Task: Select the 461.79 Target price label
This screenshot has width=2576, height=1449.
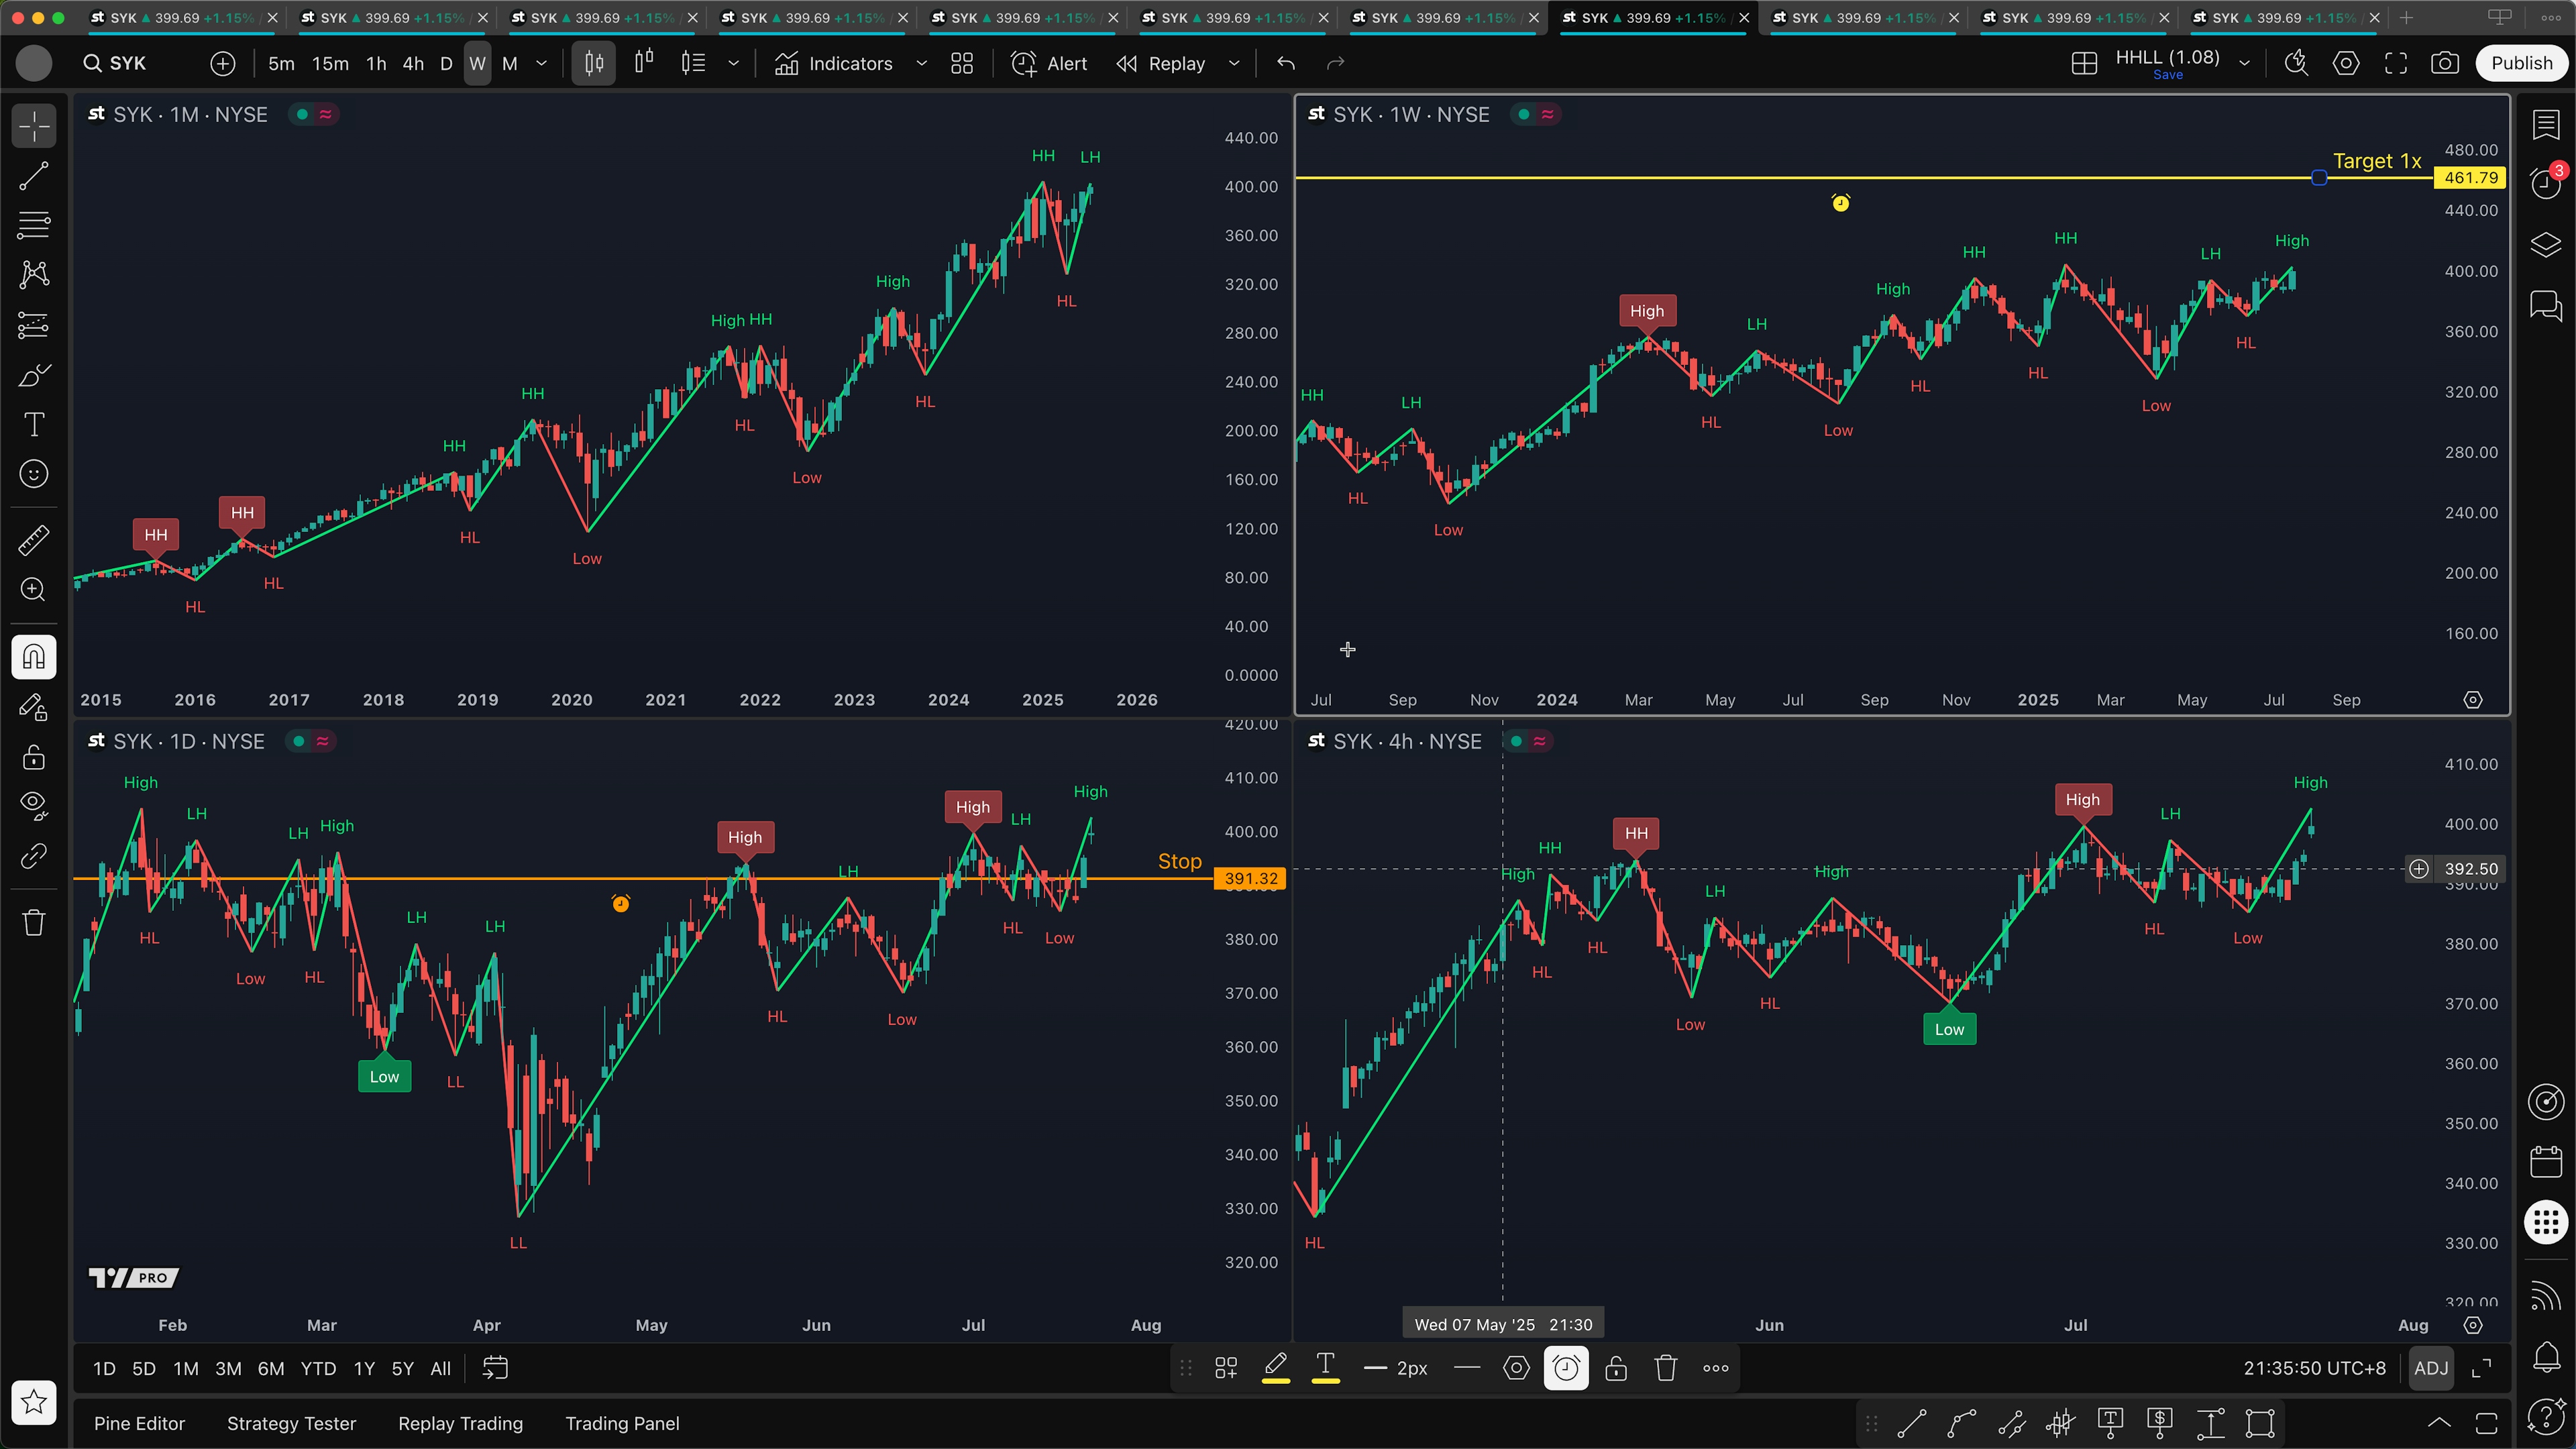Action: [x=2471, y=177]
